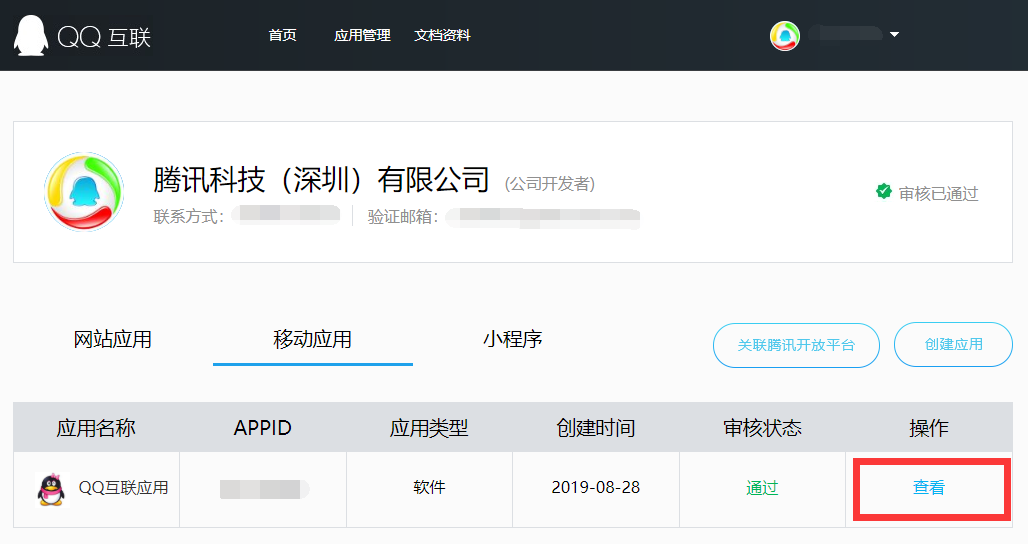The image size is (1028, 544).
Task: Click 关联腾讯开放平台 button
Action: (796, 345)
